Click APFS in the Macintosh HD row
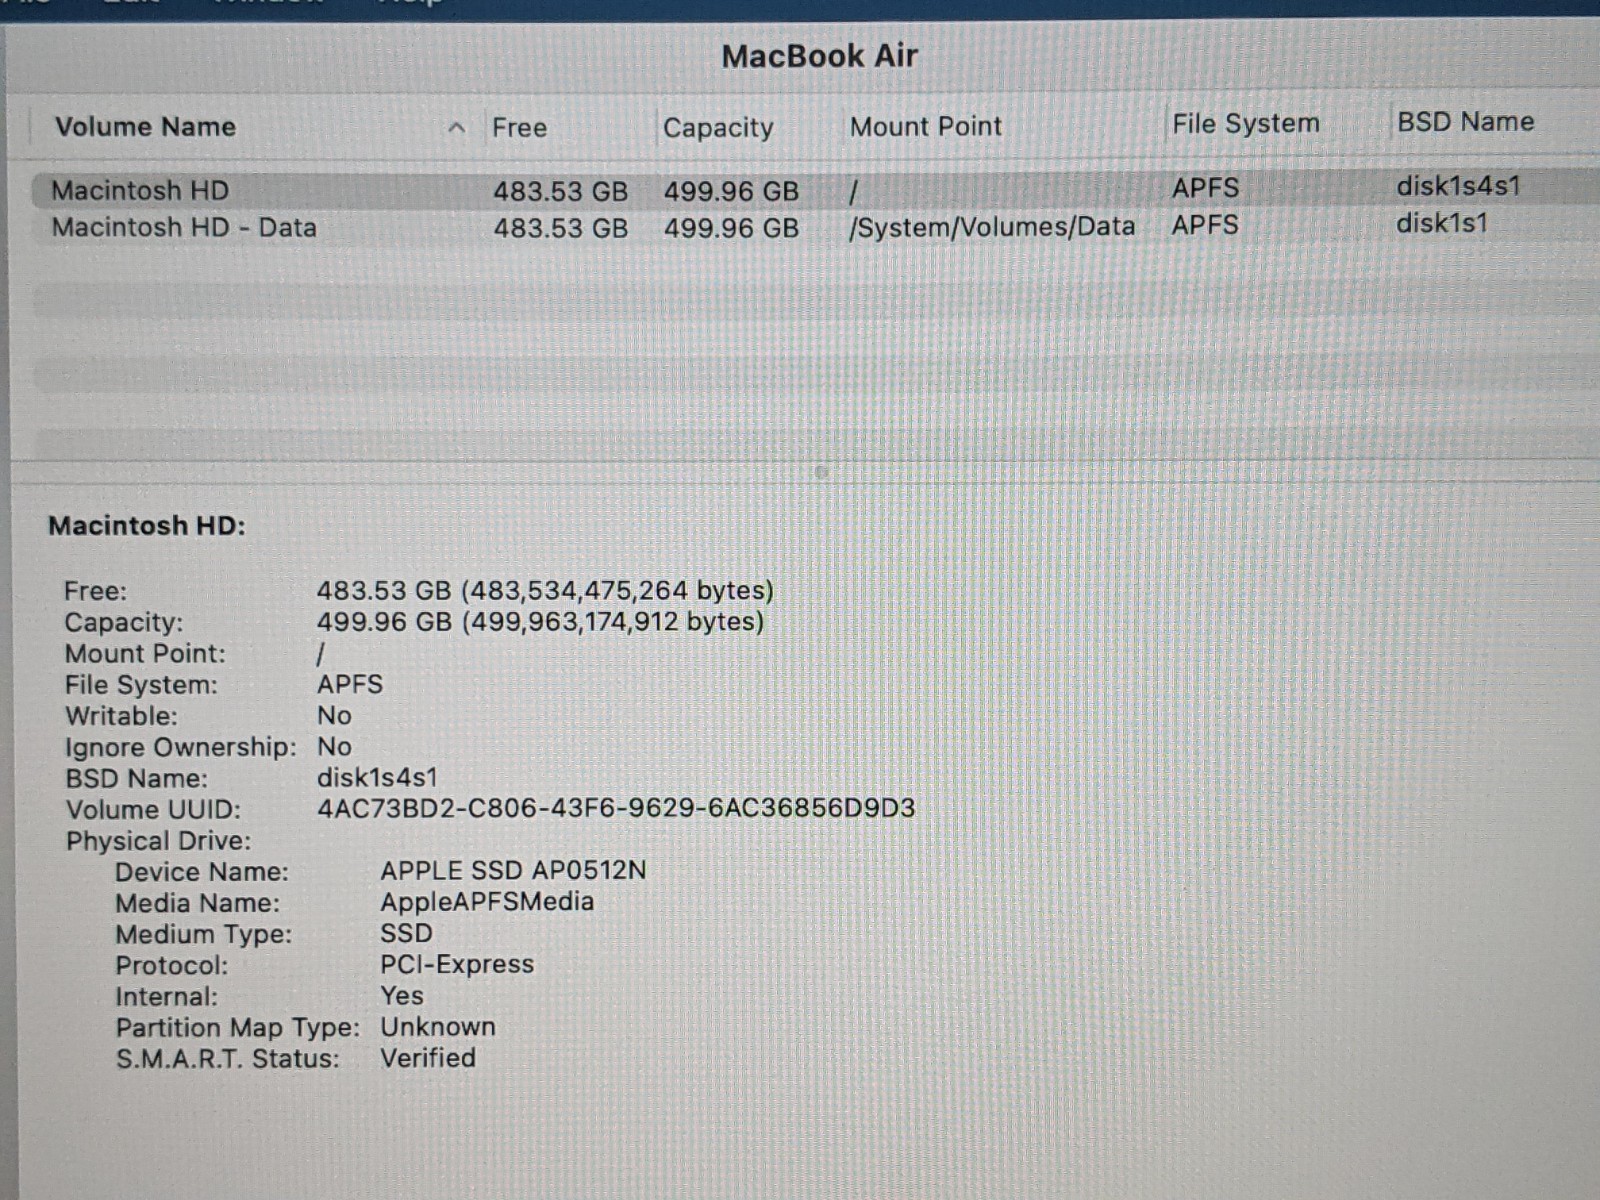 tap(1205, 188)
